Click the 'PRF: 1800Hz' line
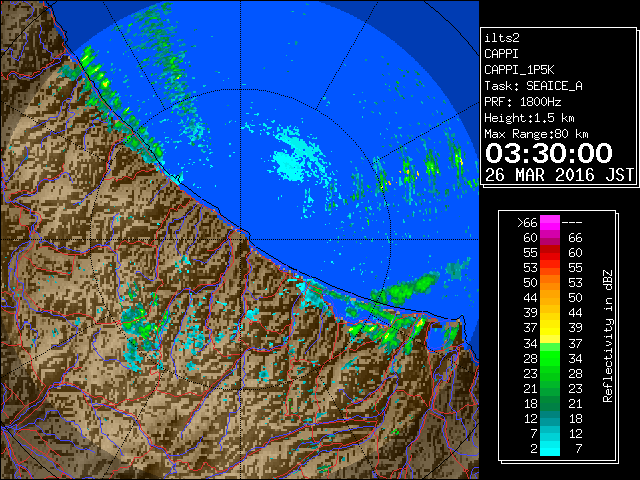640x480 pixels. coord(522,102)
